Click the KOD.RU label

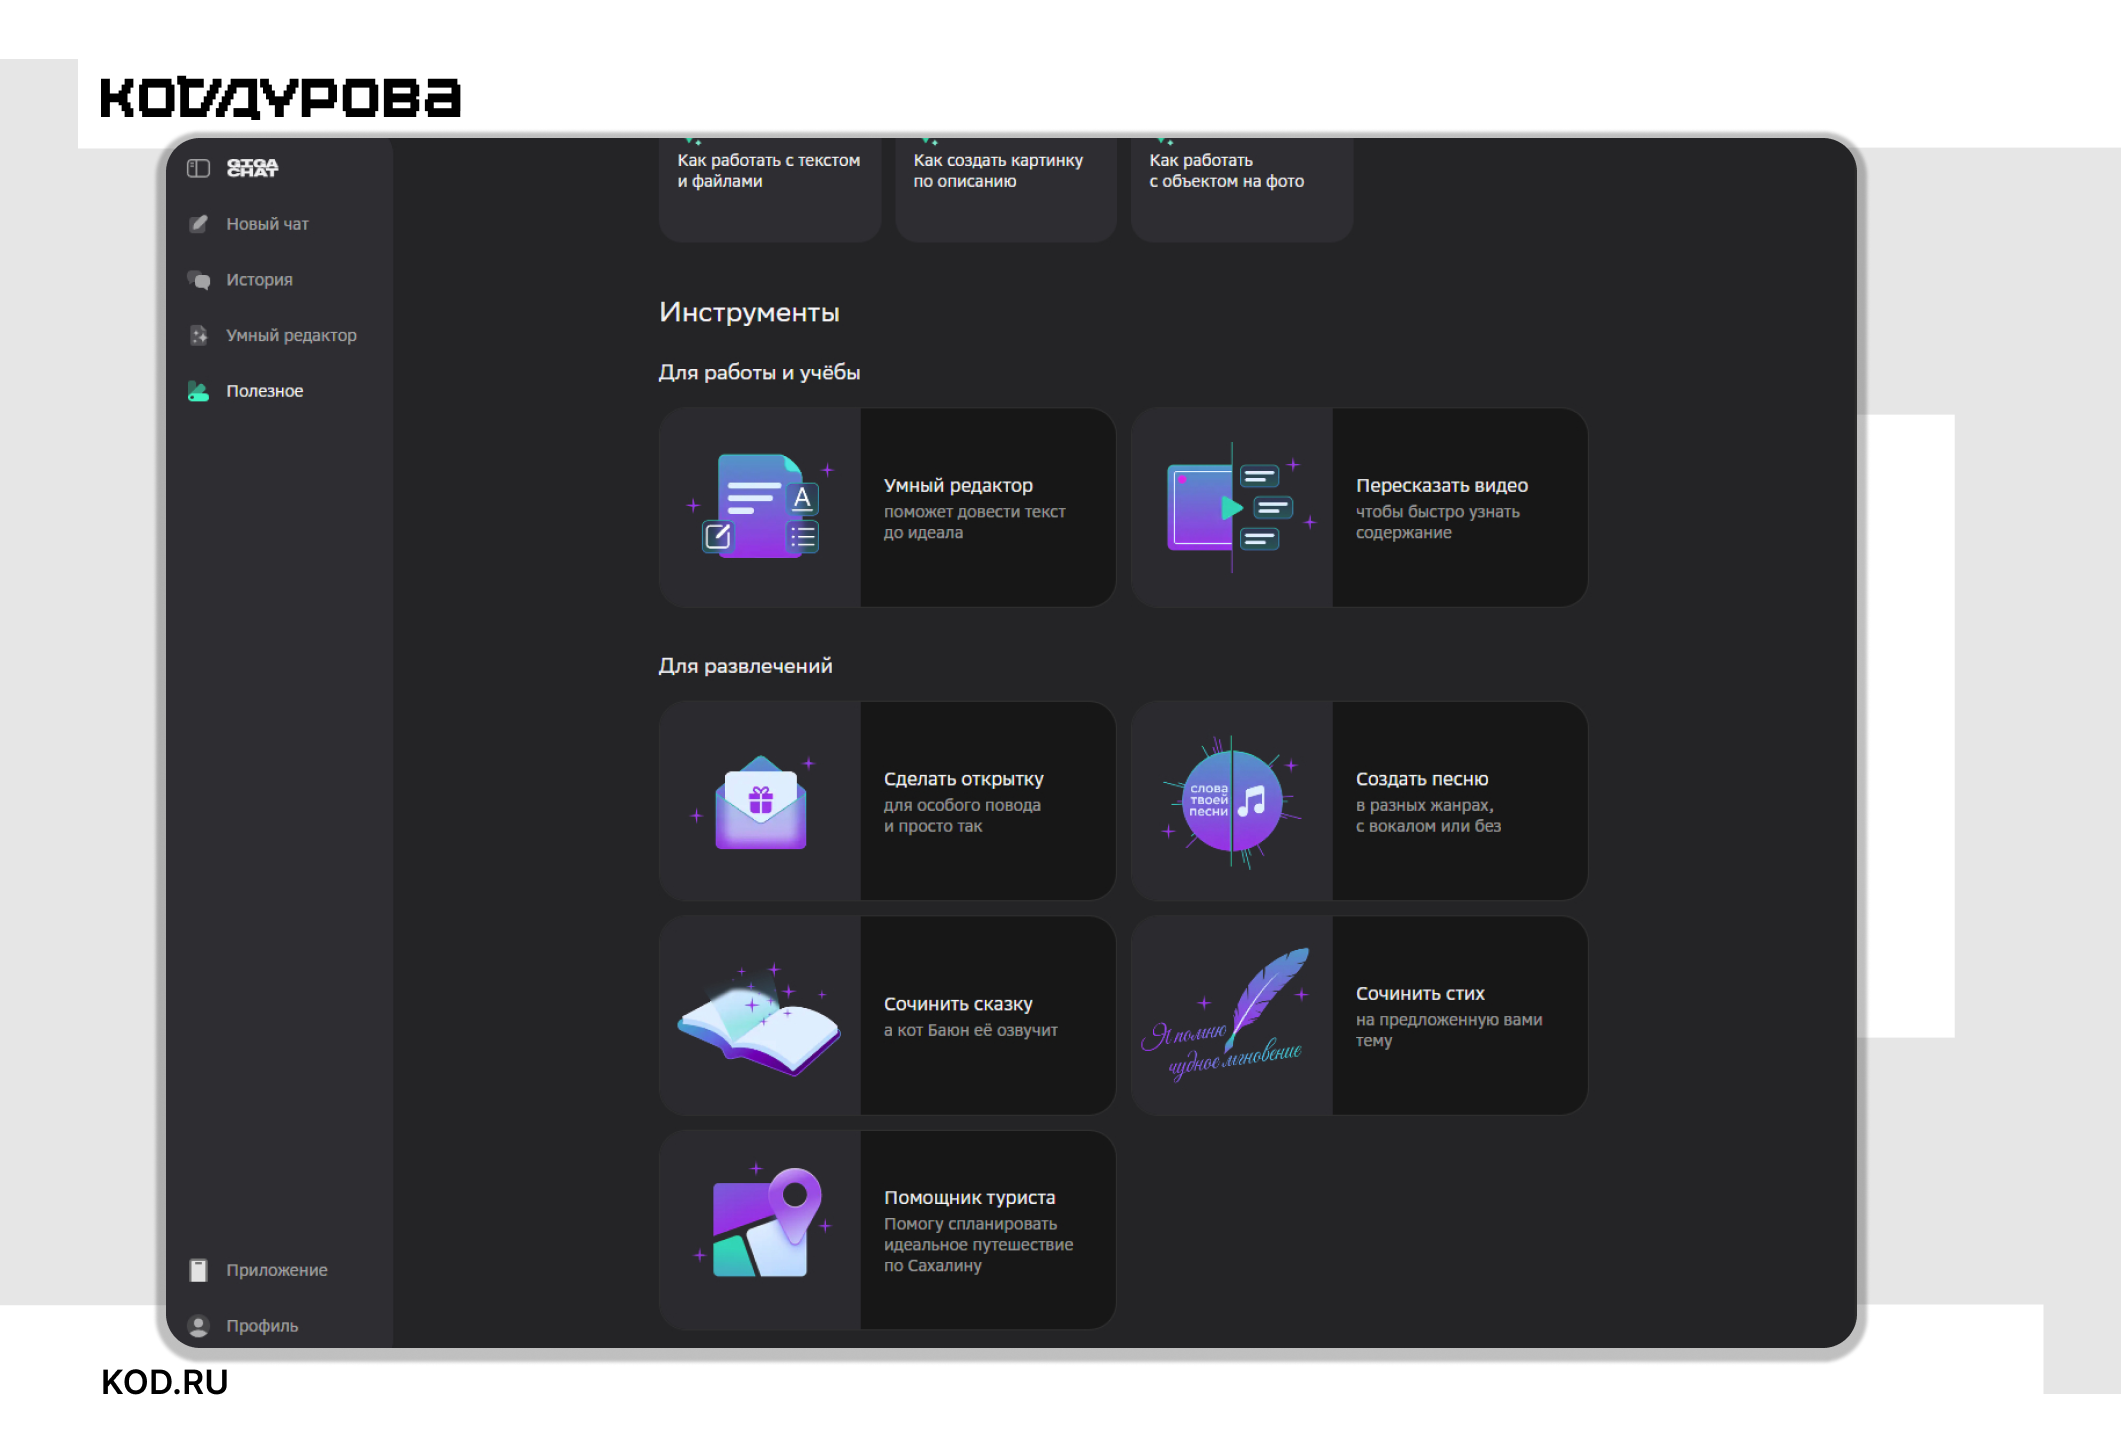(x=165, y=1382)
